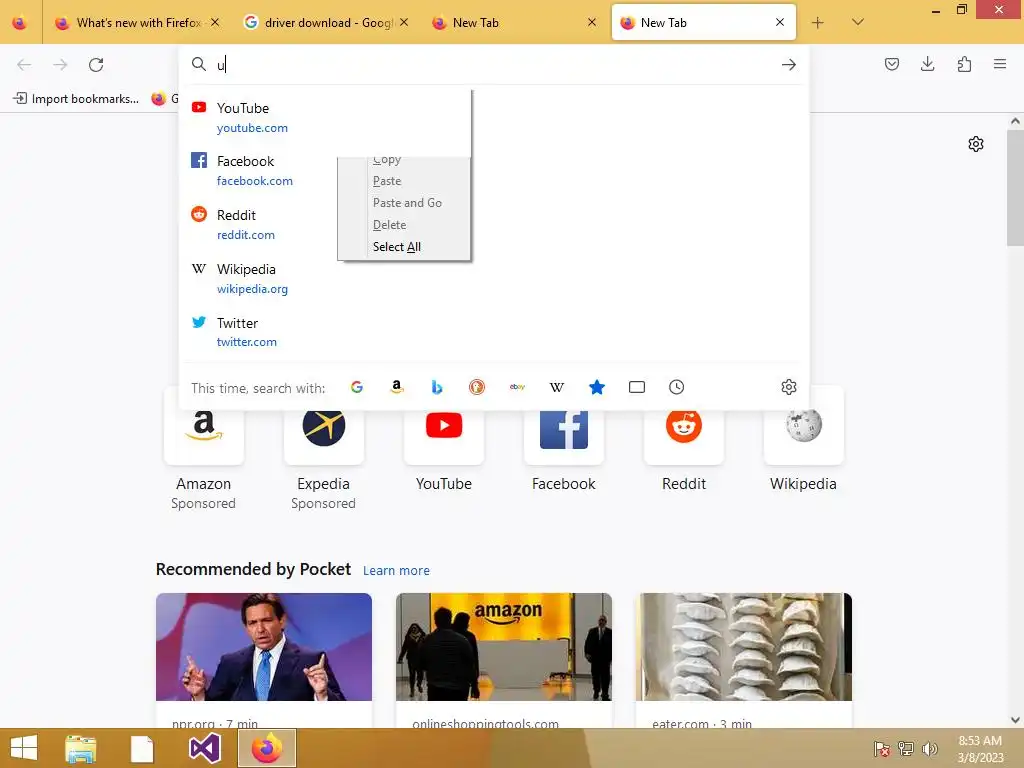
Task: Select the Wikipedia suggestion wikipedia.org
Action: (x=494, y=278)
